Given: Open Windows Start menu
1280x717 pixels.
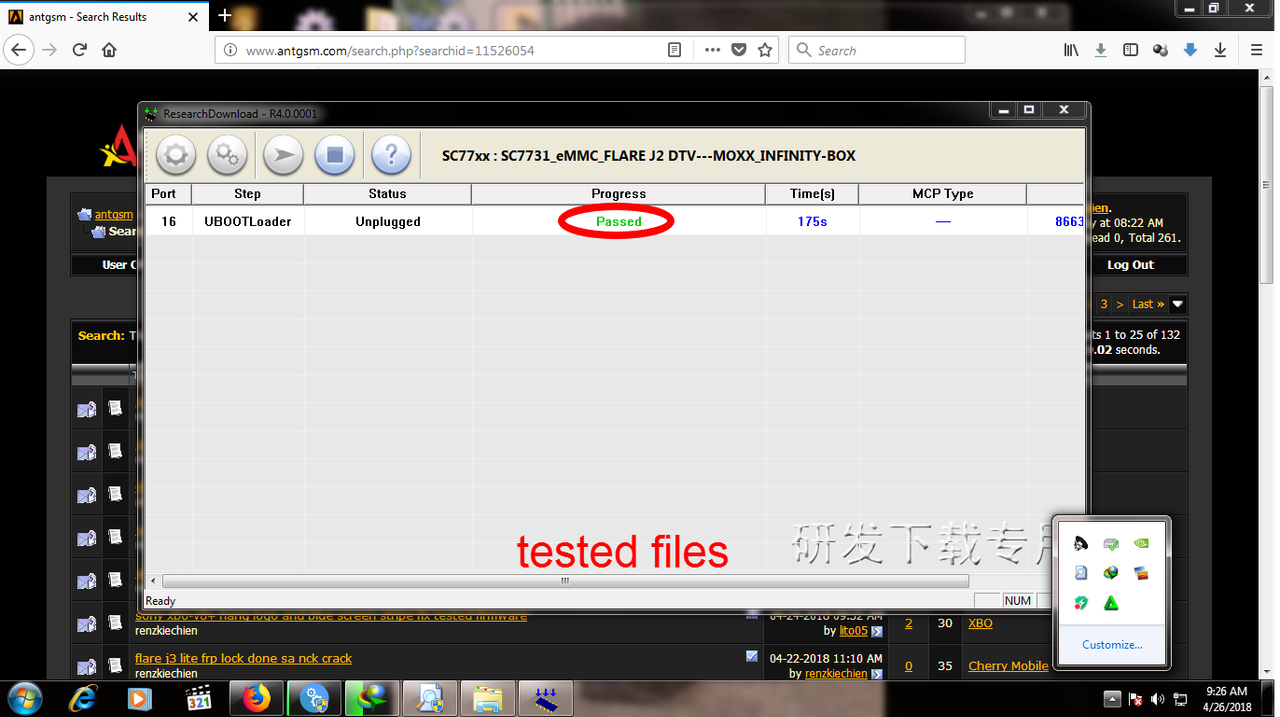Looking at the screenshot, I should (x=24, y=698).
